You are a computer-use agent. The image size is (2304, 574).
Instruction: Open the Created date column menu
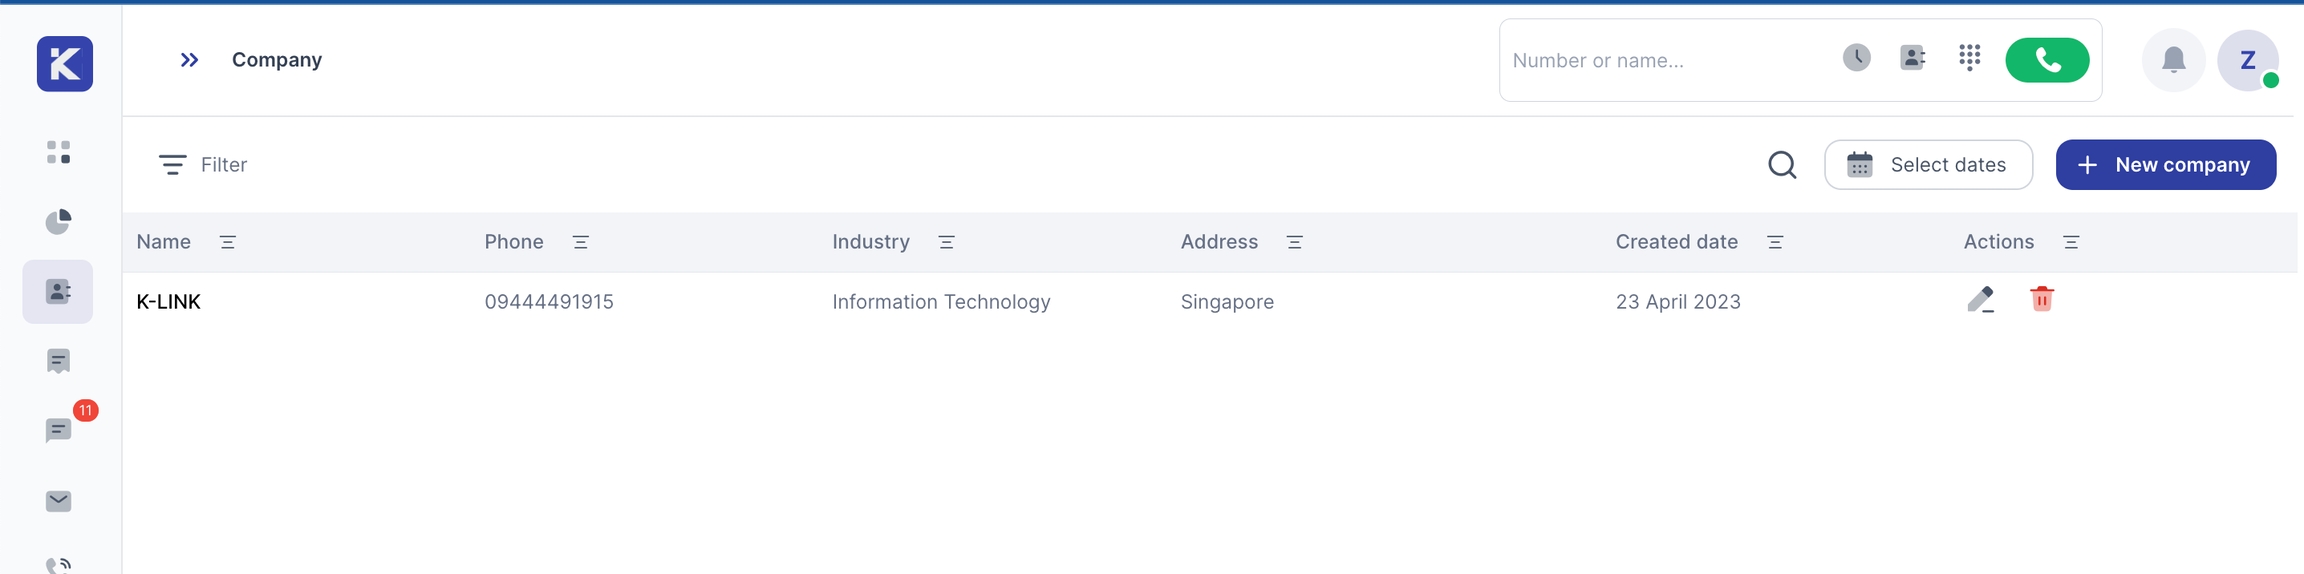point(1774,242)
